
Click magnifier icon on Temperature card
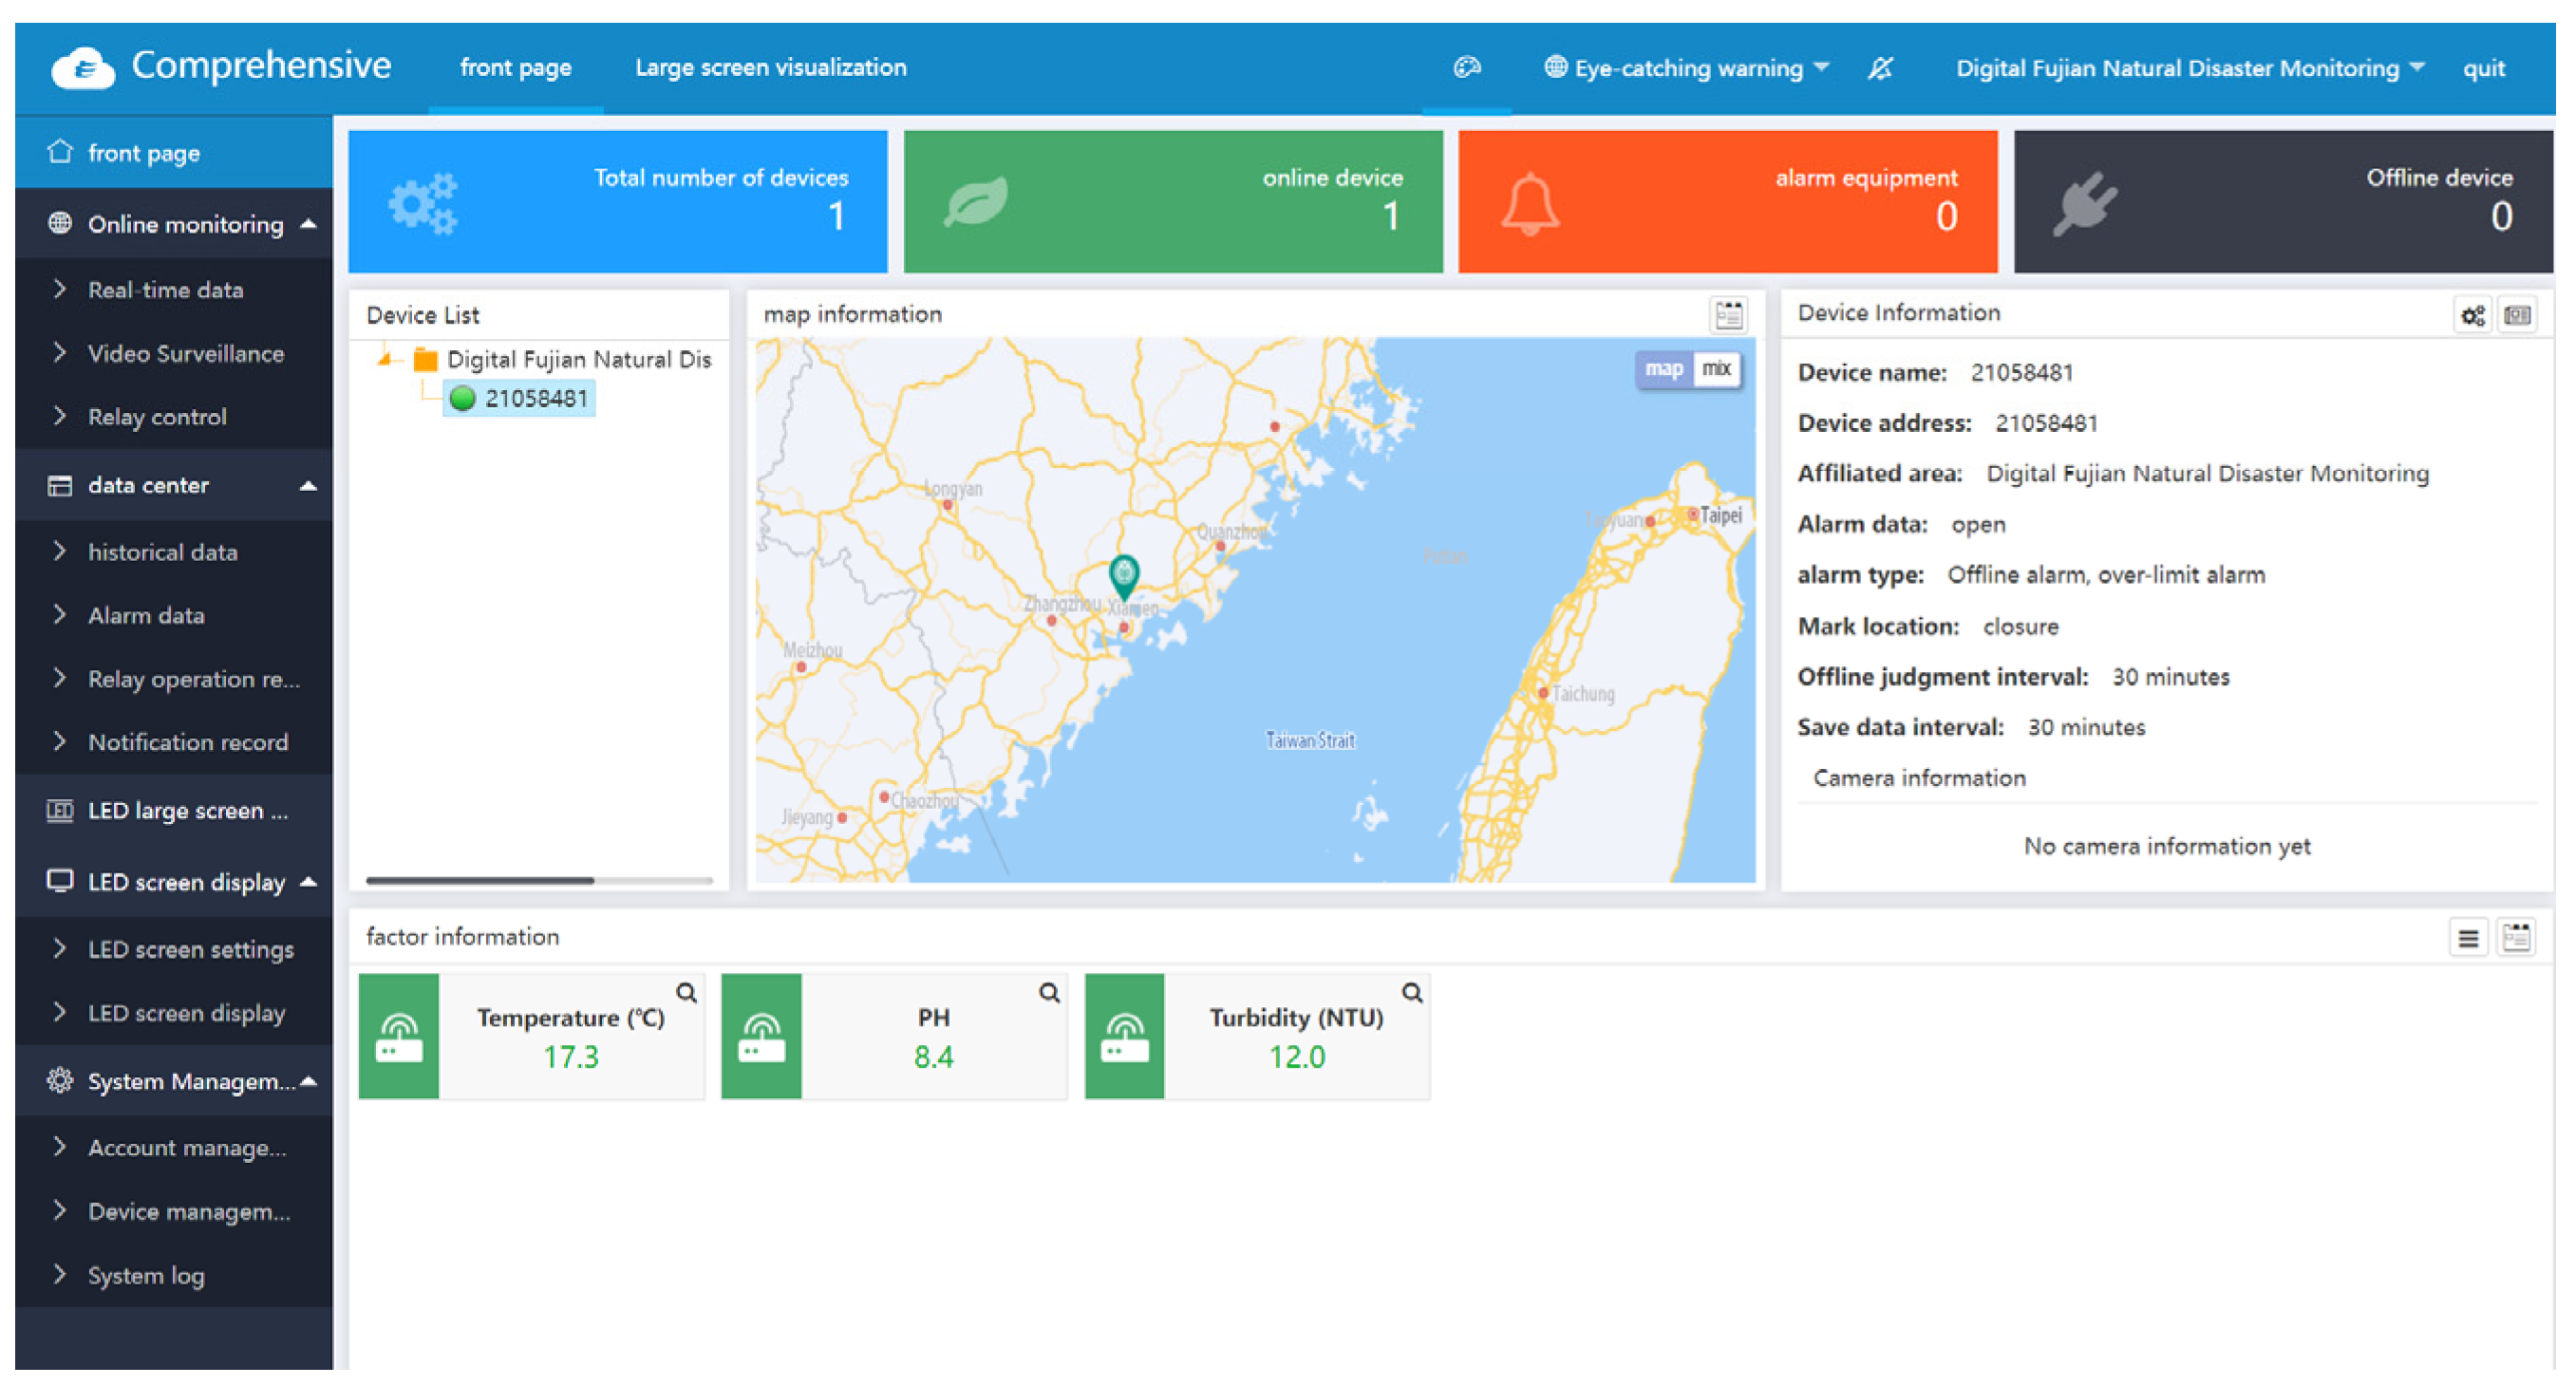pyautogui.click(x=686, y=992)
